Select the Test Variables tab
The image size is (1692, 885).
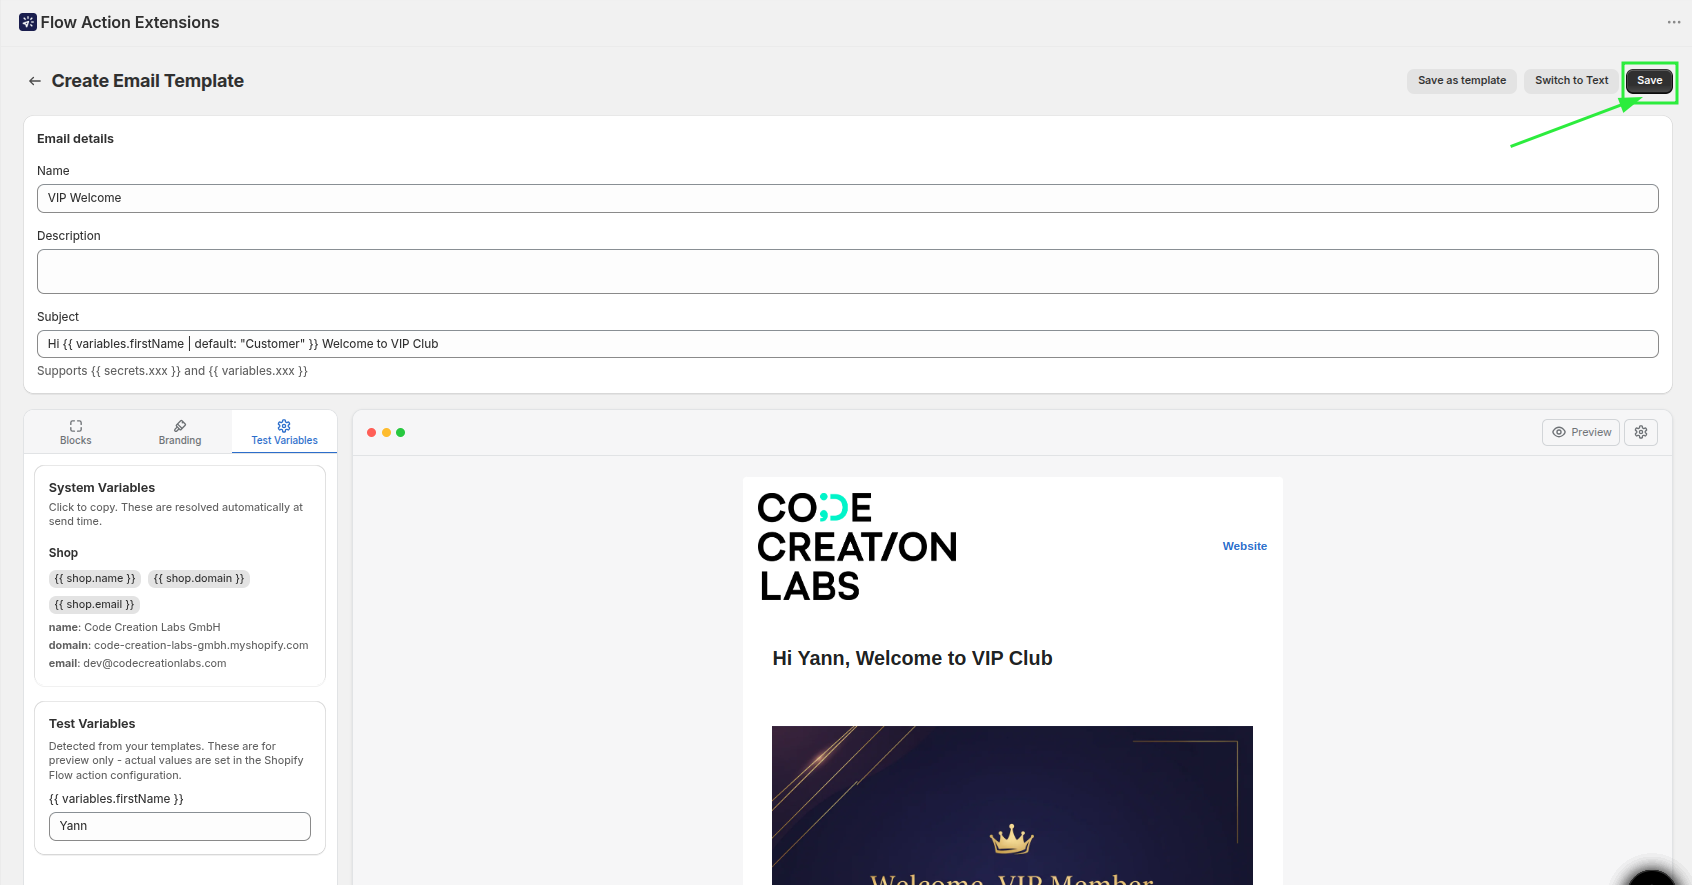tap(284, 432)
